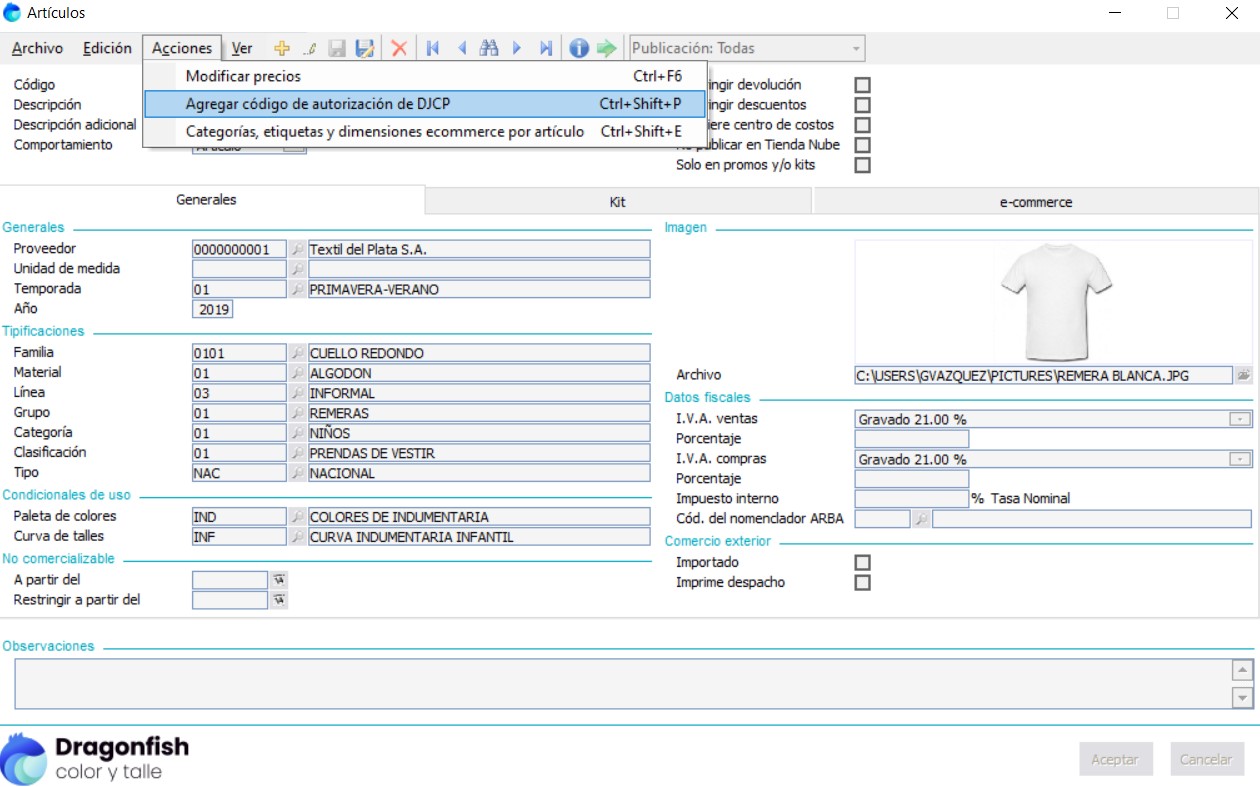1260x787 pixels.
Task: Click the yellow plus New record icon
Action: [282, 48]
